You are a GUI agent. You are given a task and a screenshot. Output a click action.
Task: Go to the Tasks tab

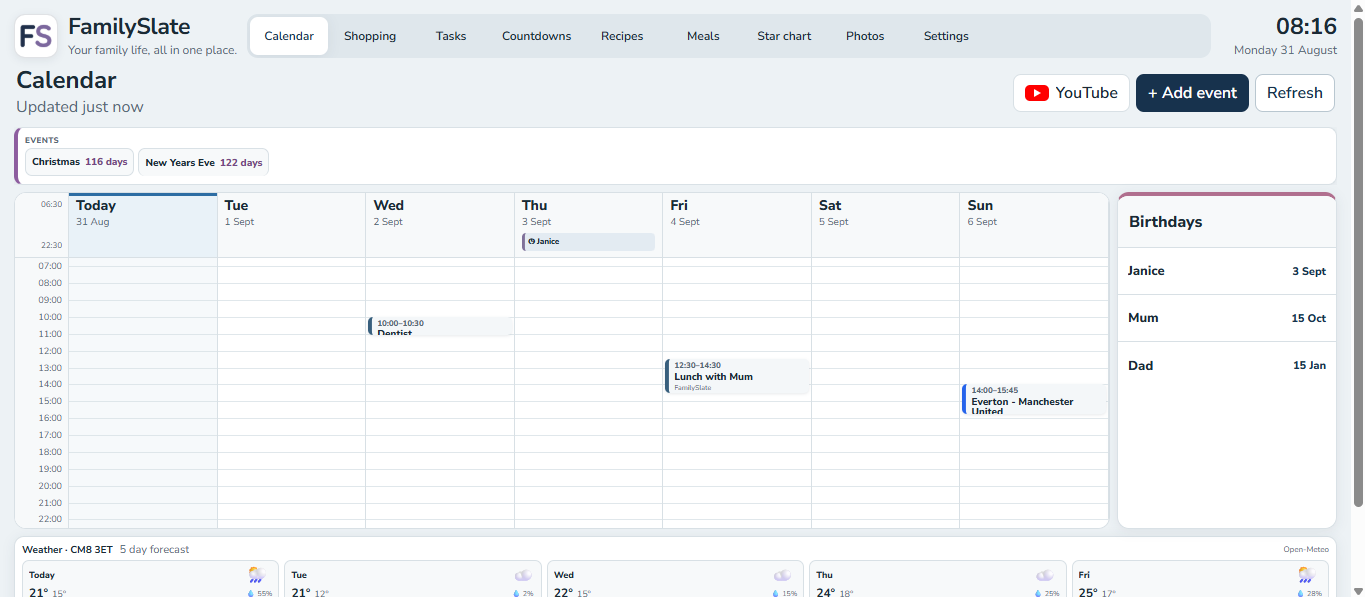pyautogui.click(x=451, y=36)
